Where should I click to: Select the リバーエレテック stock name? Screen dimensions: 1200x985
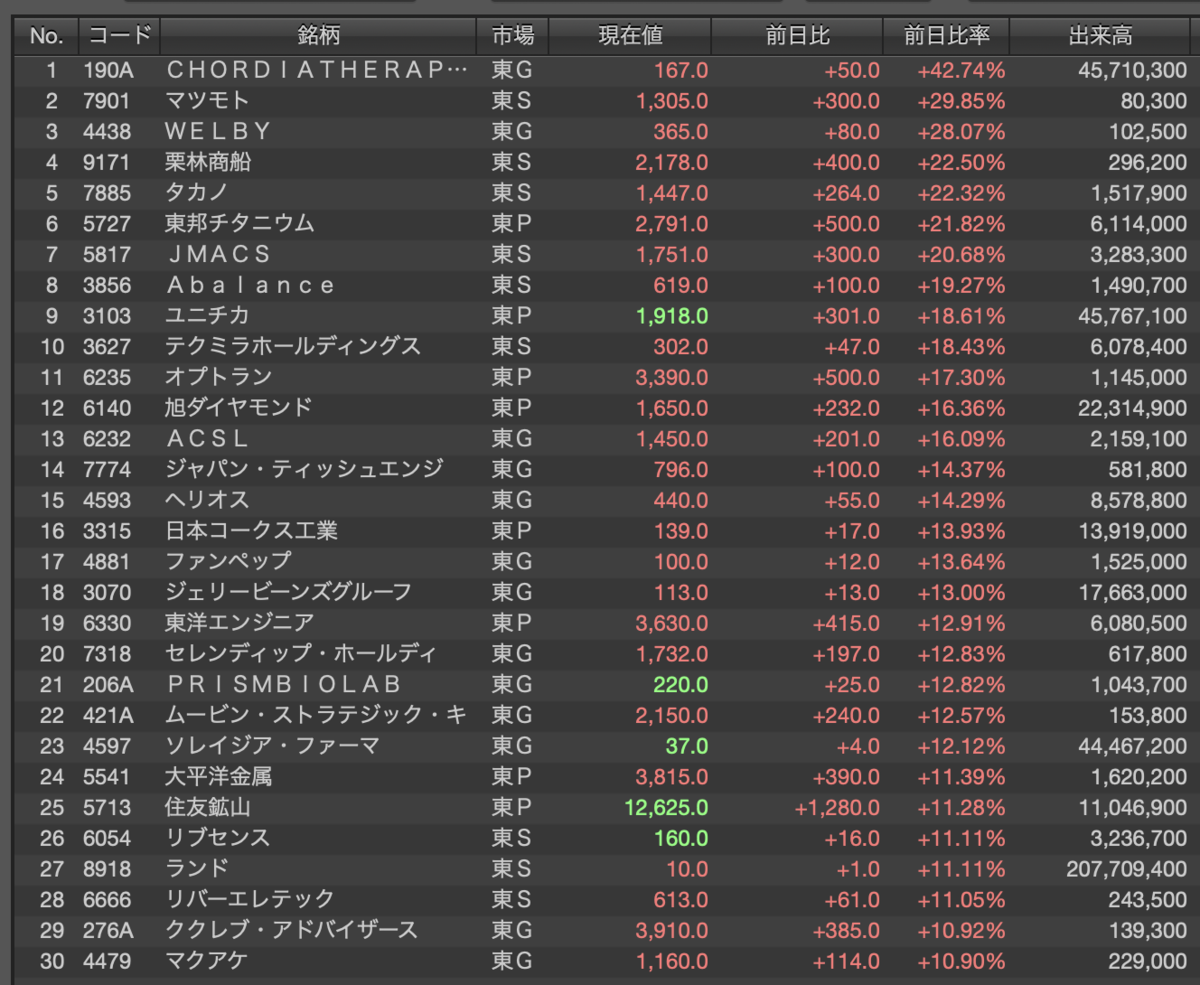[x=250, y=899]
